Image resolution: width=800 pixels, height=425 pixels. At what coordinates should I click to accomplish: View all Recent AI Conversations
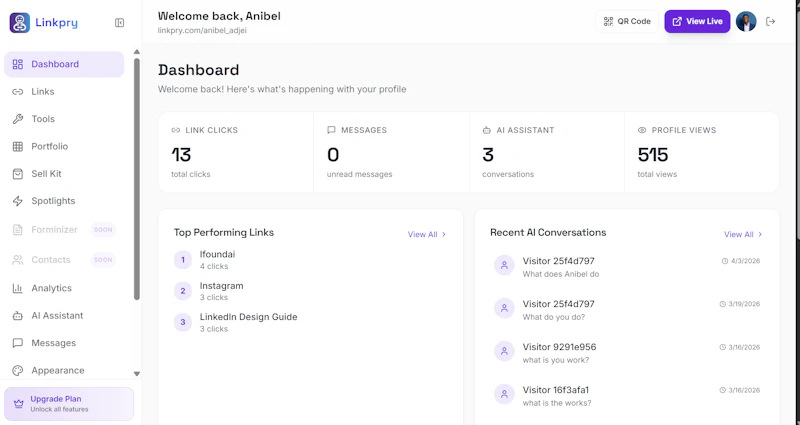(743, 235)
